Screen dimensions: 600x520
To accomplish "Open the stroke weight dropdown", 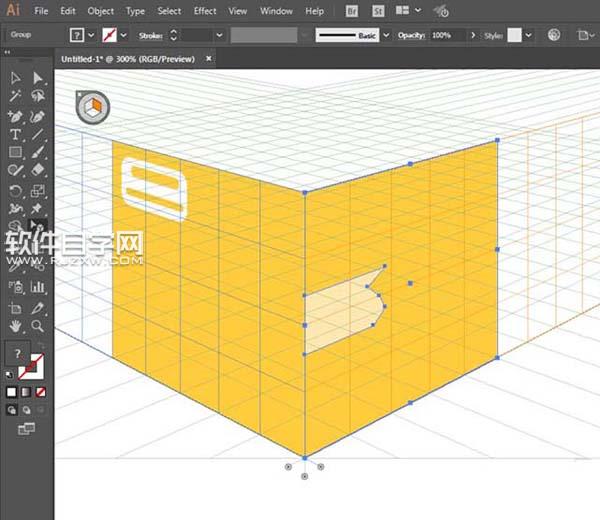I will (x=219, y=35).
